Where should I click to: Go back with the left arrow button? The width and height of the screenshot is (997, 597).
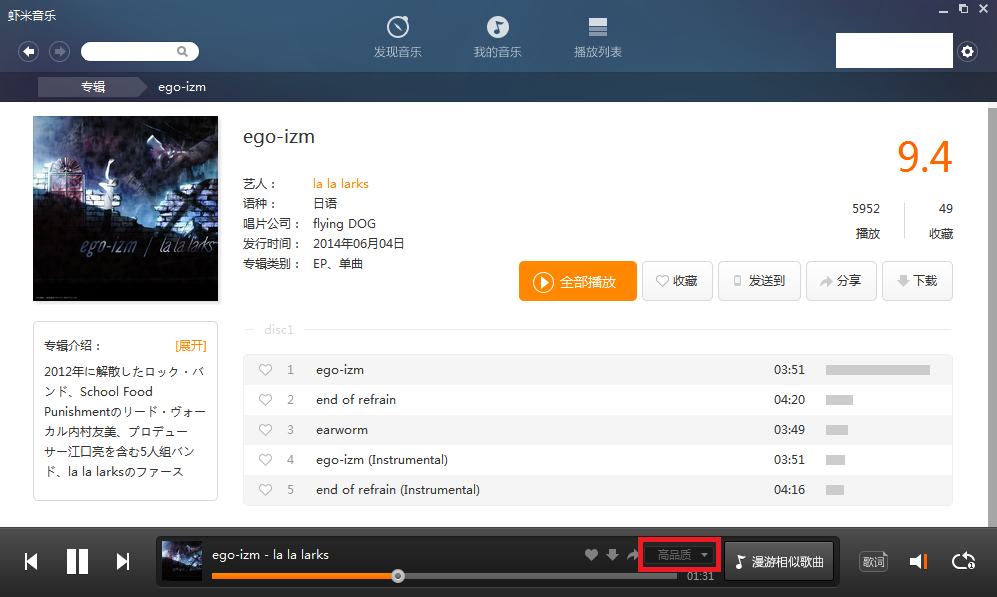click(29, 51)
